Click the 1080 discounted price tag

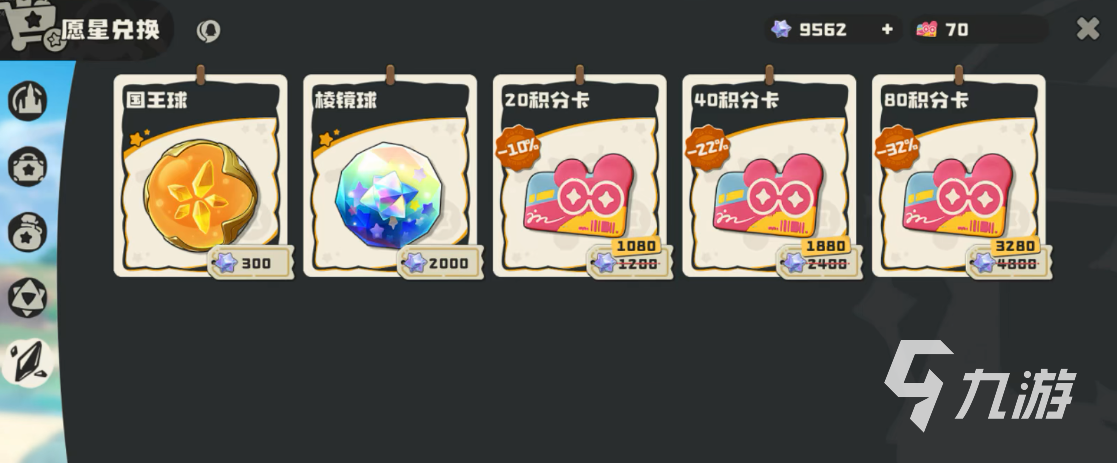point(636,246)
